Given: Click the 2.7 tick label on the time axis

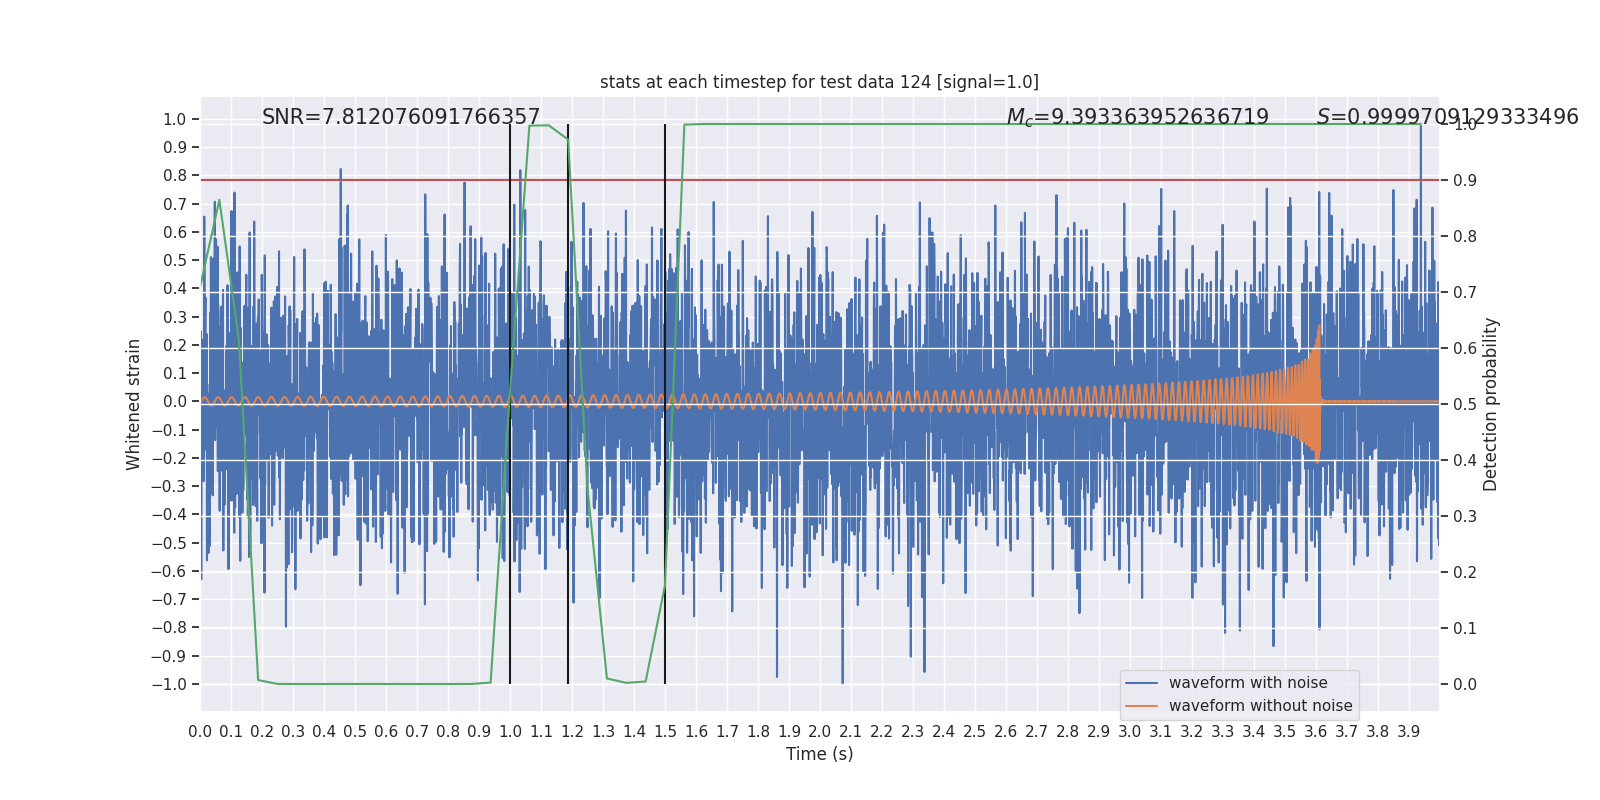Looking at the screenshot, I should 1037,732.
